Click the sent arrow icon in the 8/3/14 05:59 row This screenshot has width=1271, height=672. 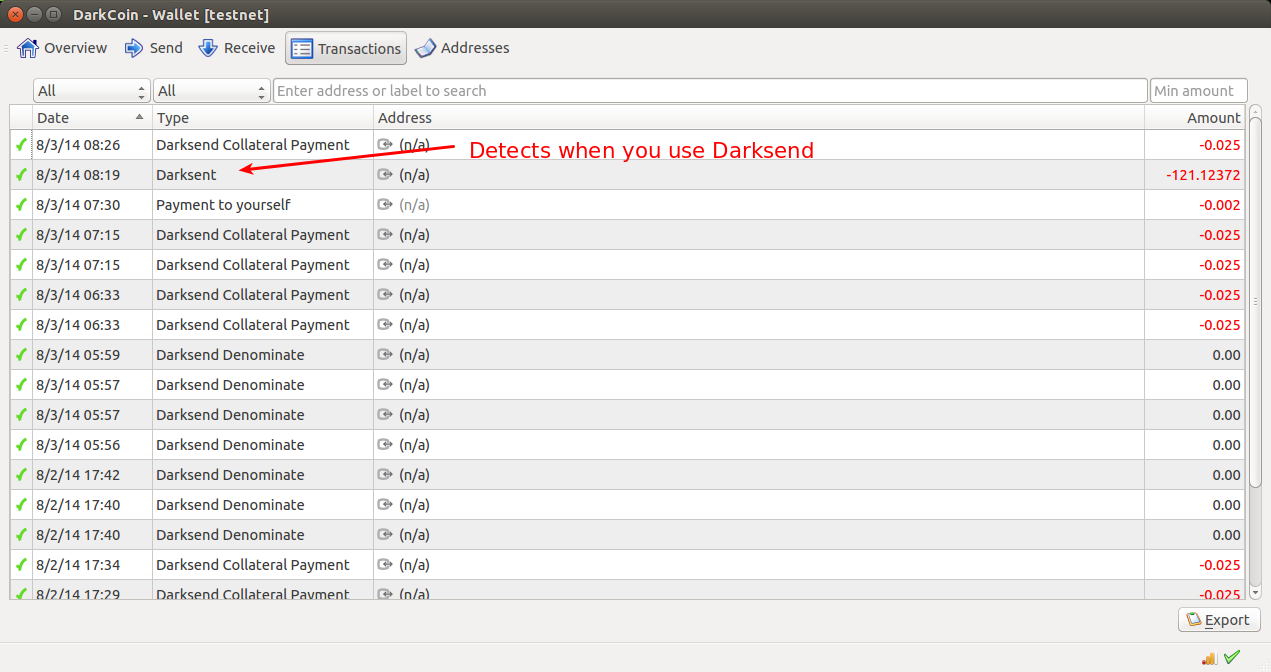coord(385,355)
